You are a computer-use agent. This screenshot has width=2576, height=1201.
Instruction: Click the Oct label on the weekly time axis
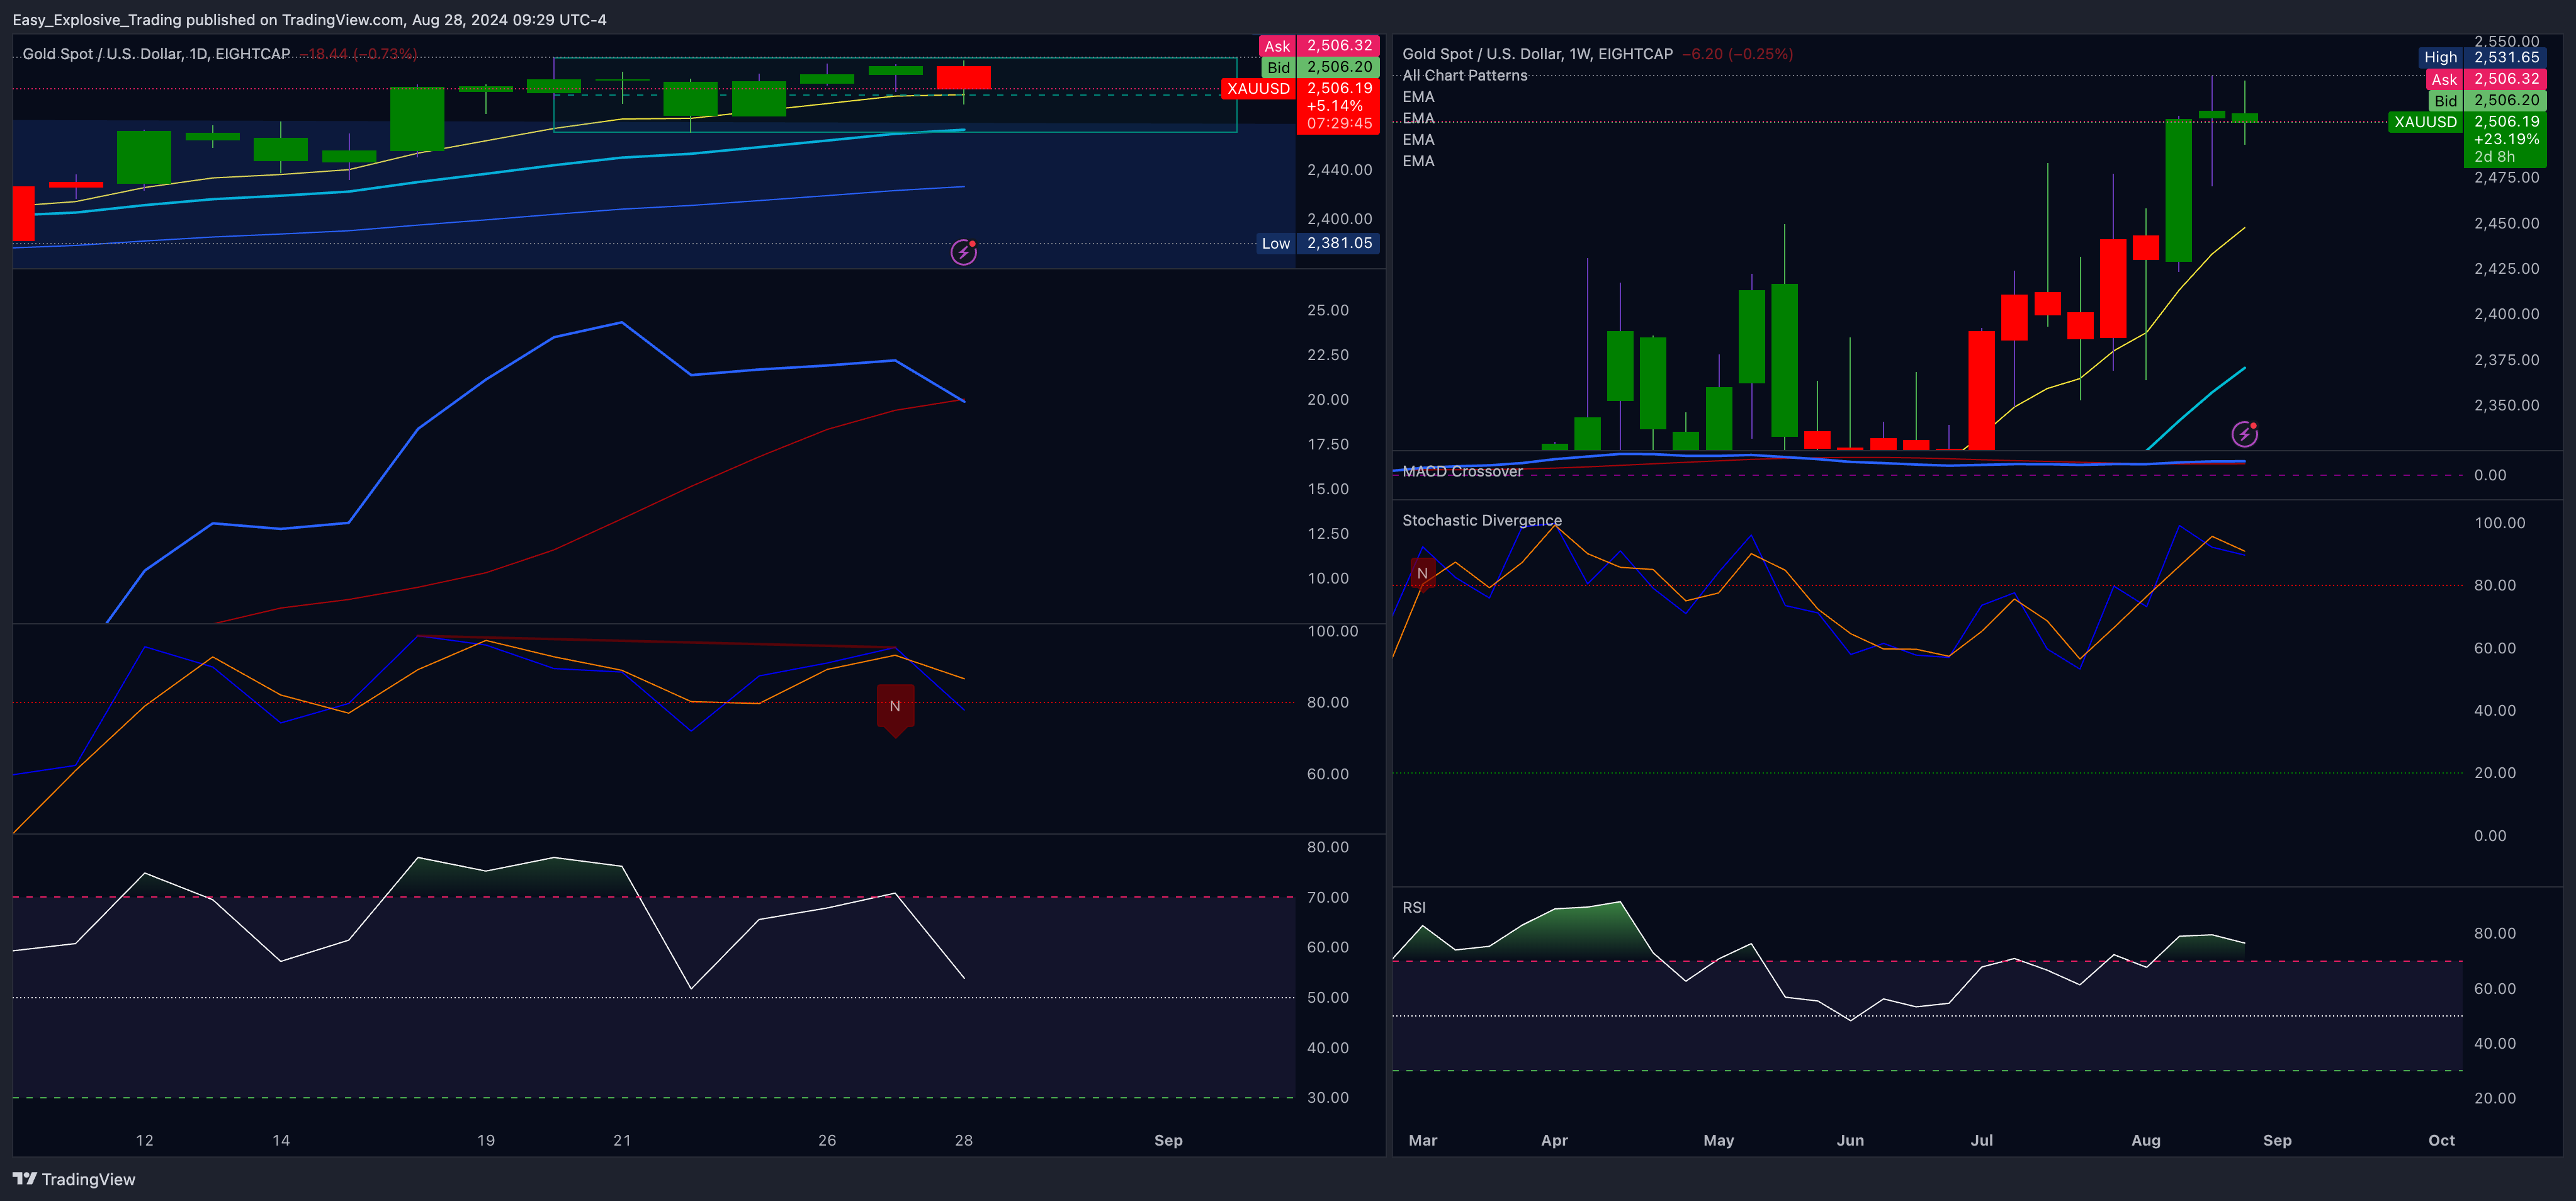pos(2441,1140)
